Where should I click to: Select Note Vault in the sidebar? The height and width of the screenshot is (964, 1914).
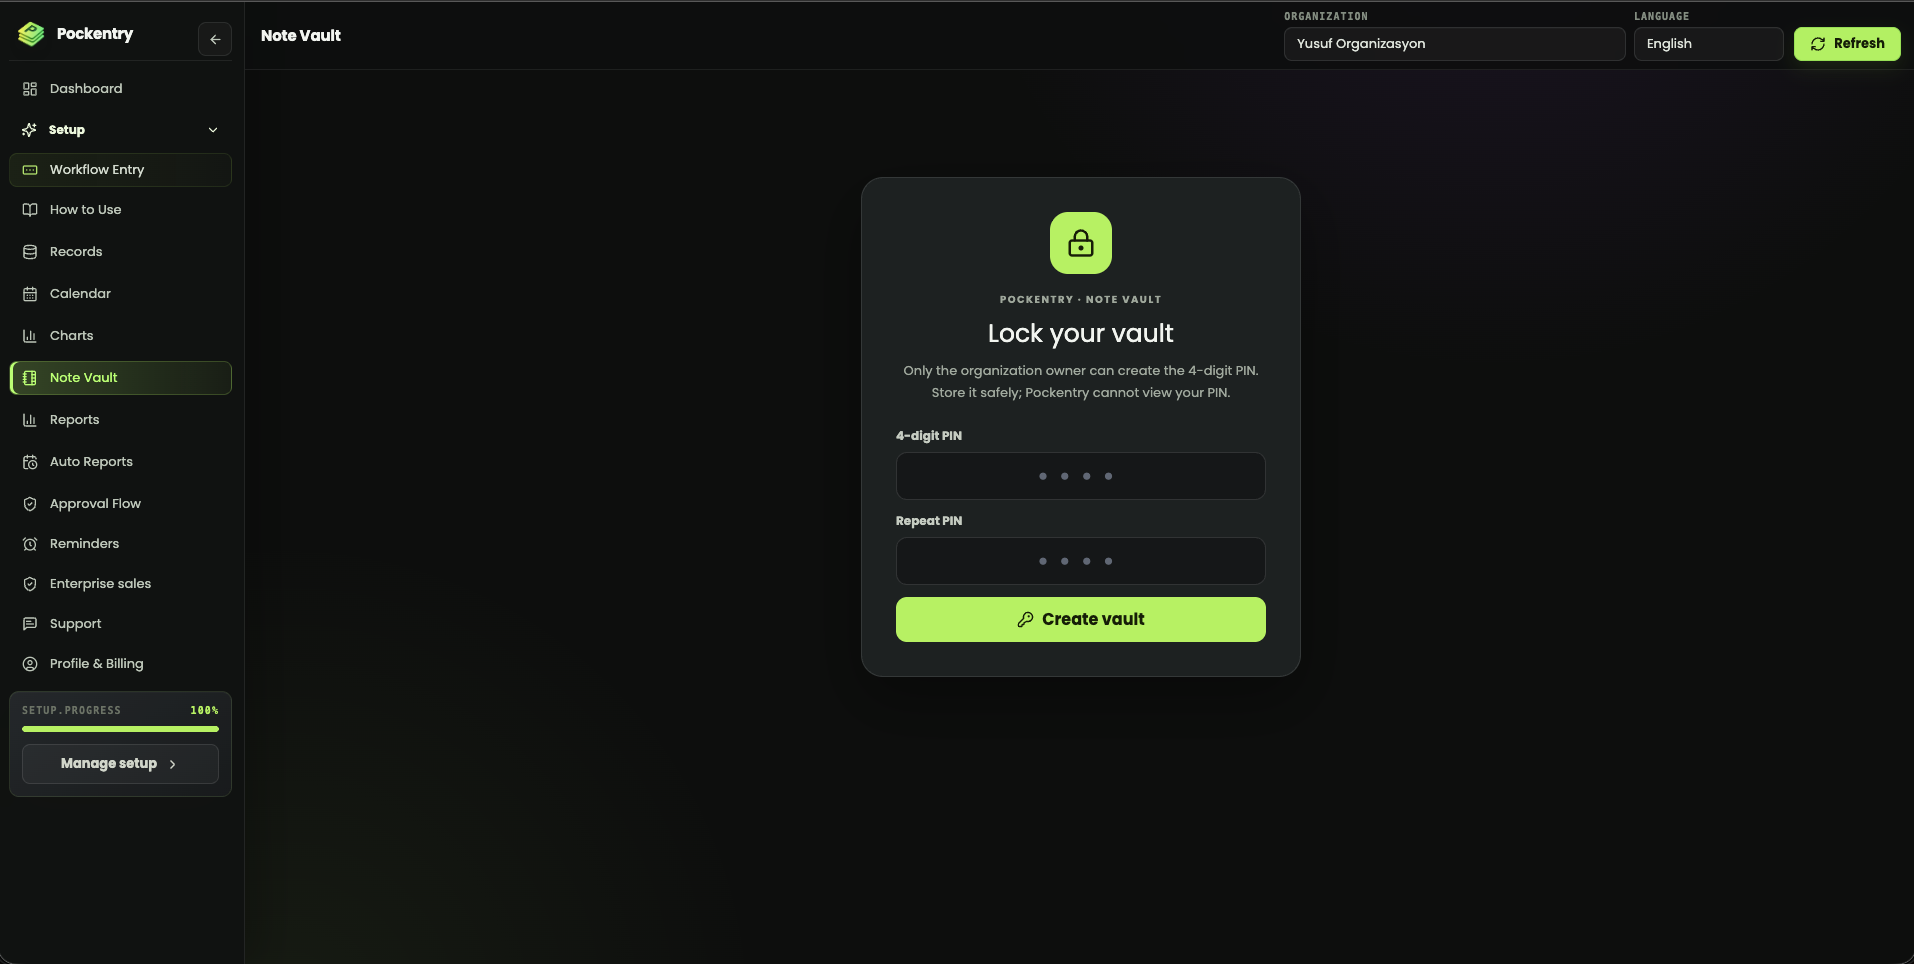[x=120, y=378]
